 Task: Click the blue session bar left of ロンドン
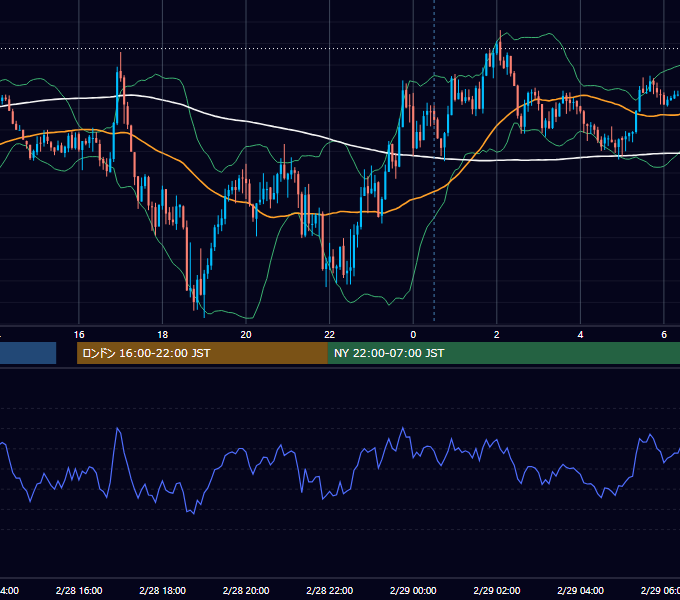tap(28, 353)
